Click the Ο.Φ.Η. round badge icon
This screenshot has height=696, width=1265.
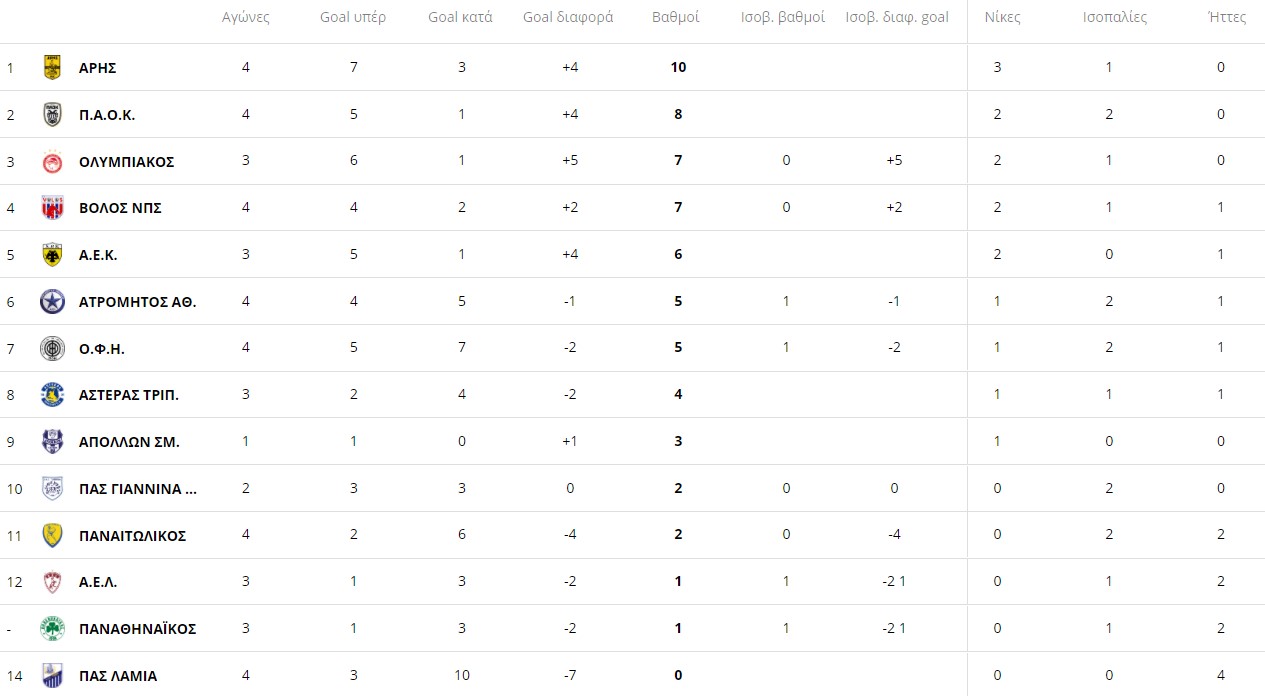point(52,349)
